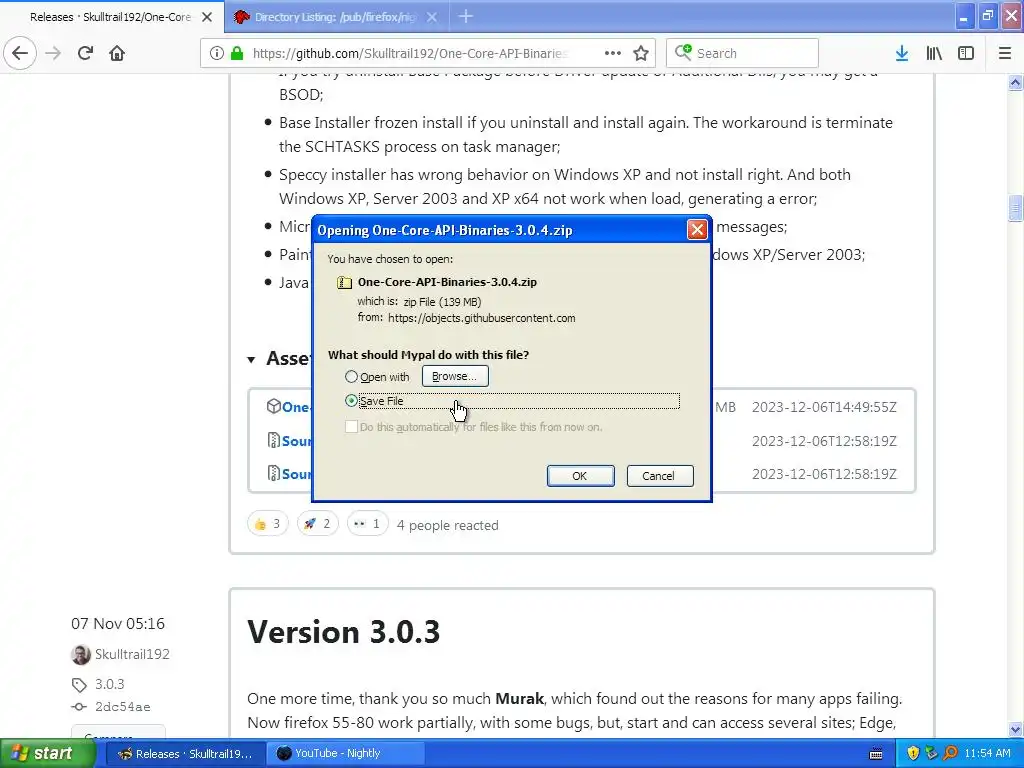Open the 3.0.3 tag link
The height and width of the screenshot is (768, 1024).
[110, 684]
